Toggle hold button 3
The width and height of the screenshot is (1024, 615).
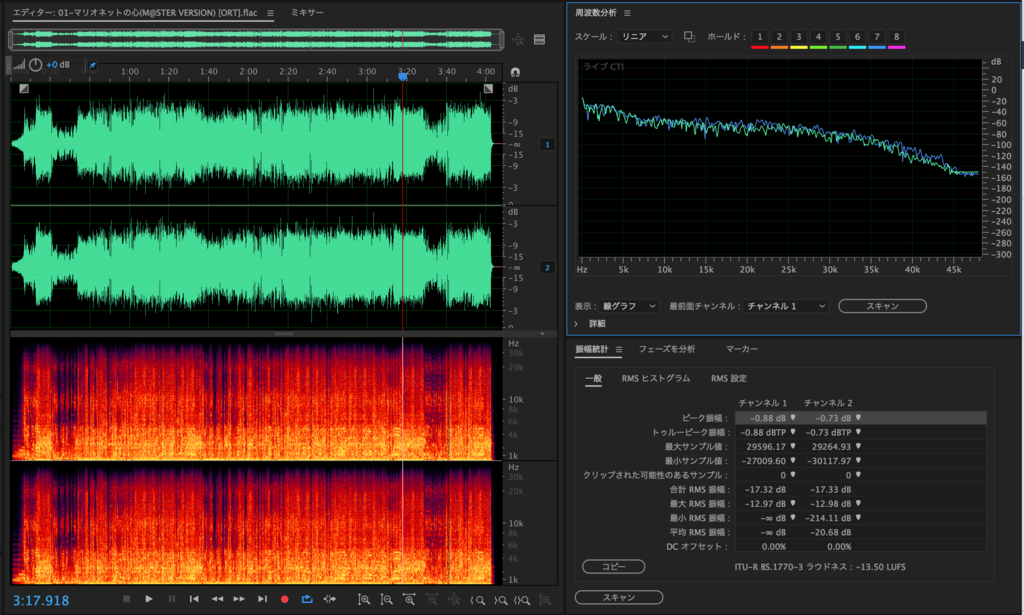click(799, 37)
